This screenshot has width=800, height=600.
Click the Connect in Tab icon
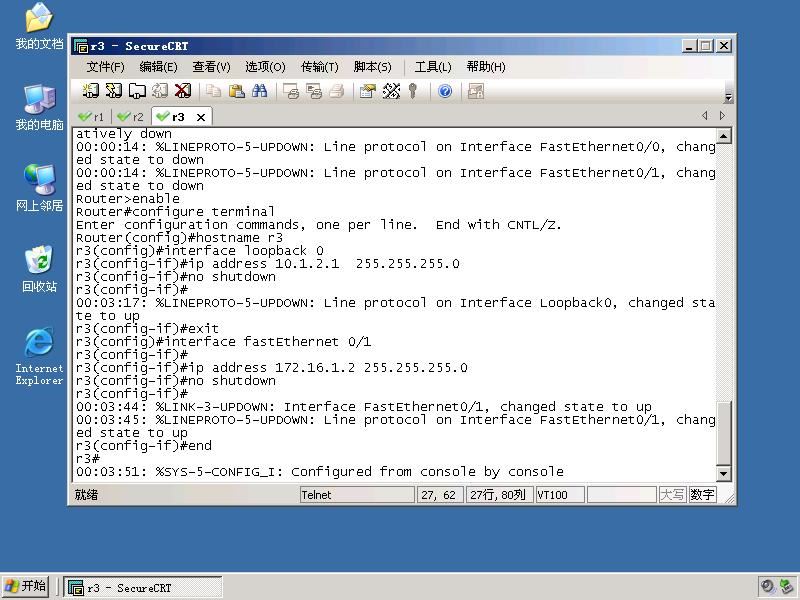[137, 91]
